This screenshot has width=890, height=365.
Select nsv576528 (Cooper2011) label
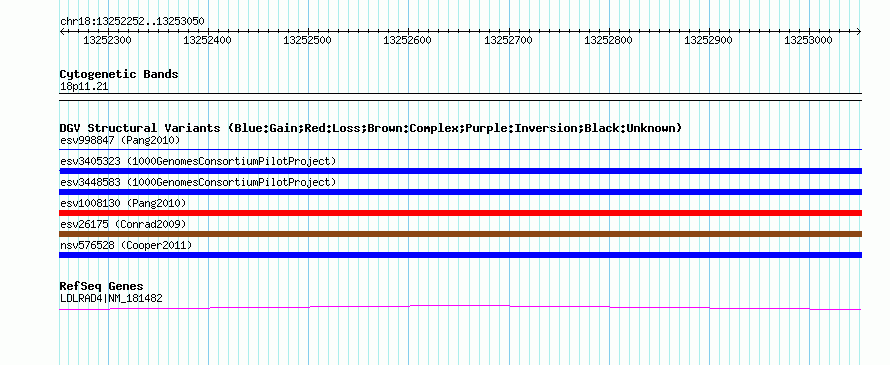(126, 245)
